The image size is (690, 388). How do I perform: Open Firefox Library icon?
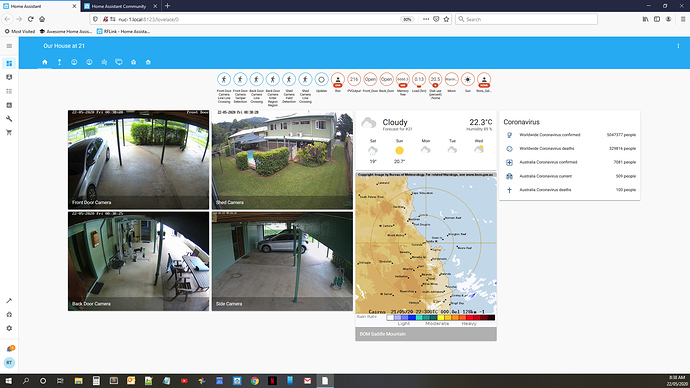coord(645,19)
